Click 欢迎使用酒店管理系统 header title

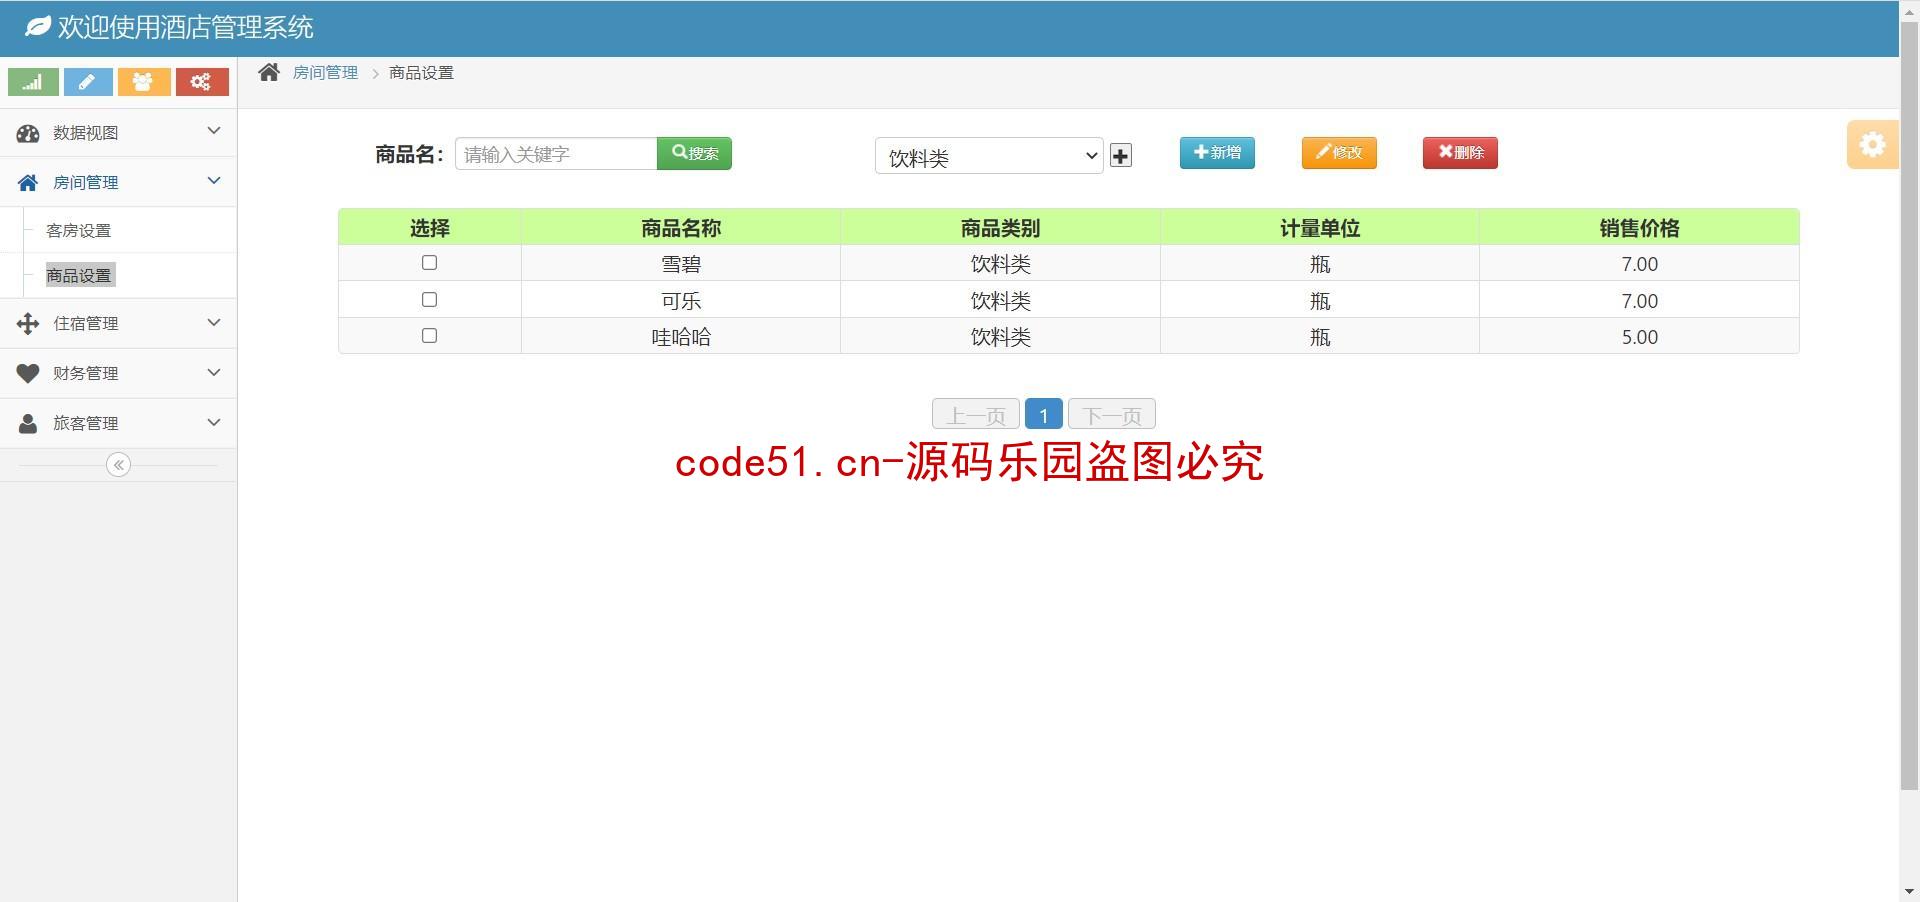[185, 27]
